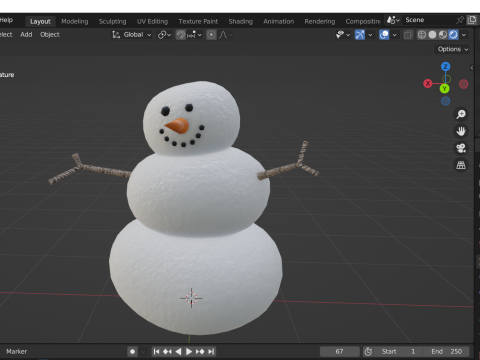This screenshot has width=480, height=360.
Task: Open the Help menu
Action: tap(6, 20)
